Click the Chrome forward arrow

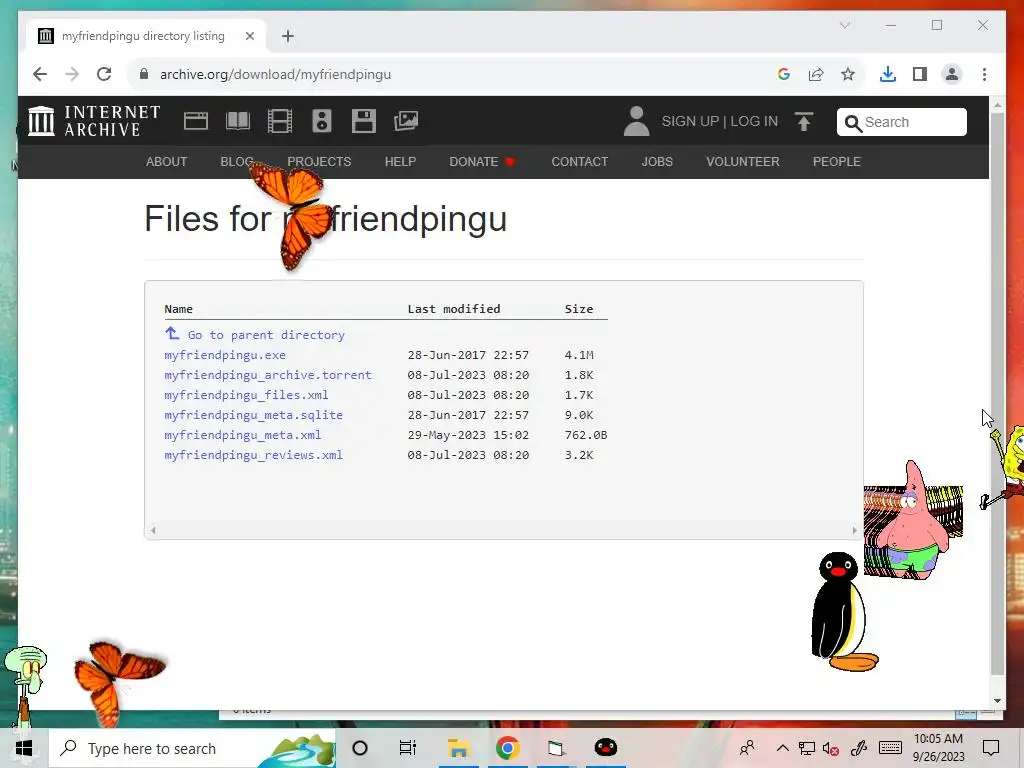pyautogui.click(x=72, y=74)
